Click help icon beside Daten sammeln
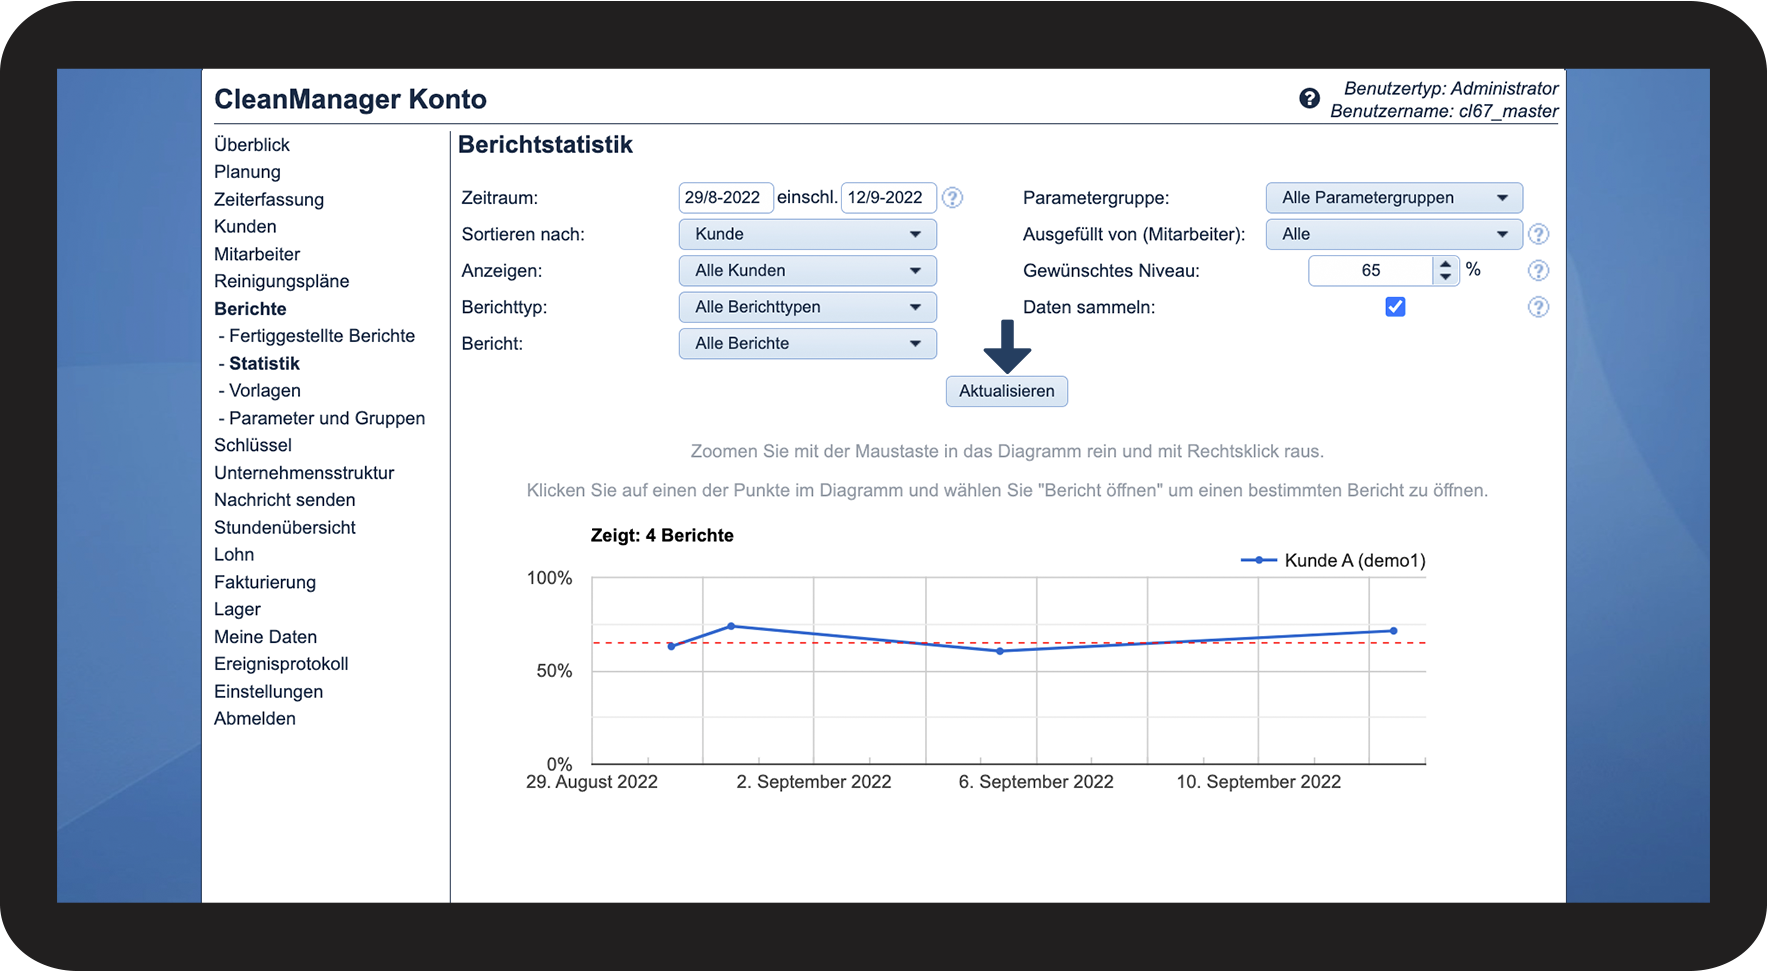Image resolution: width=1767 pixels, height=971 pixels. point(1538,307)
